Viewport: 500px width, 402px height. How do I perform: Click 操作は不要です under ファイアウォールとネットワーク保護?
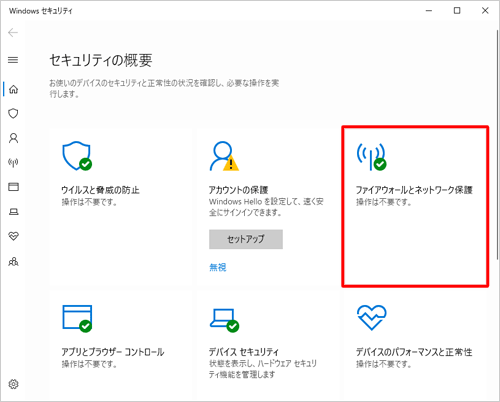(x=384, y=202)
